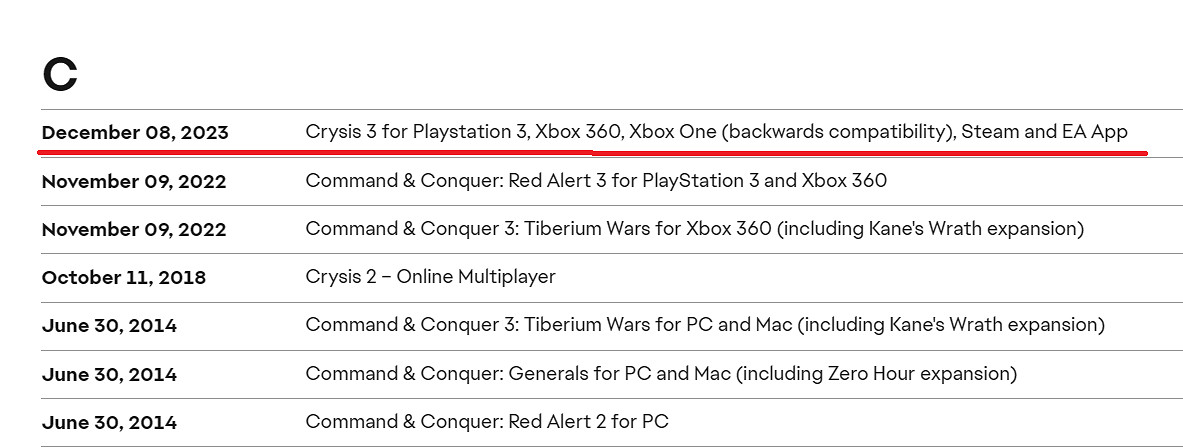The height and width of the screenshot is (448, 1183).
Task: Click the December 08, 2023 date
Action: point(135,133)
